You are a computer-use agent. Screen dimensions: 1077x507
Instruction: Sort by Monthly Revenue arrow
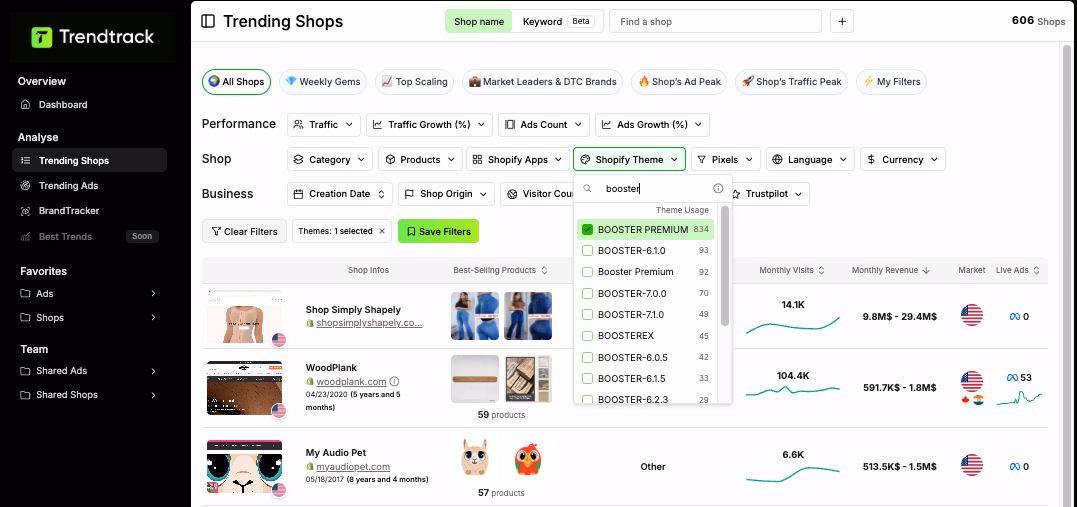(927, 271)
